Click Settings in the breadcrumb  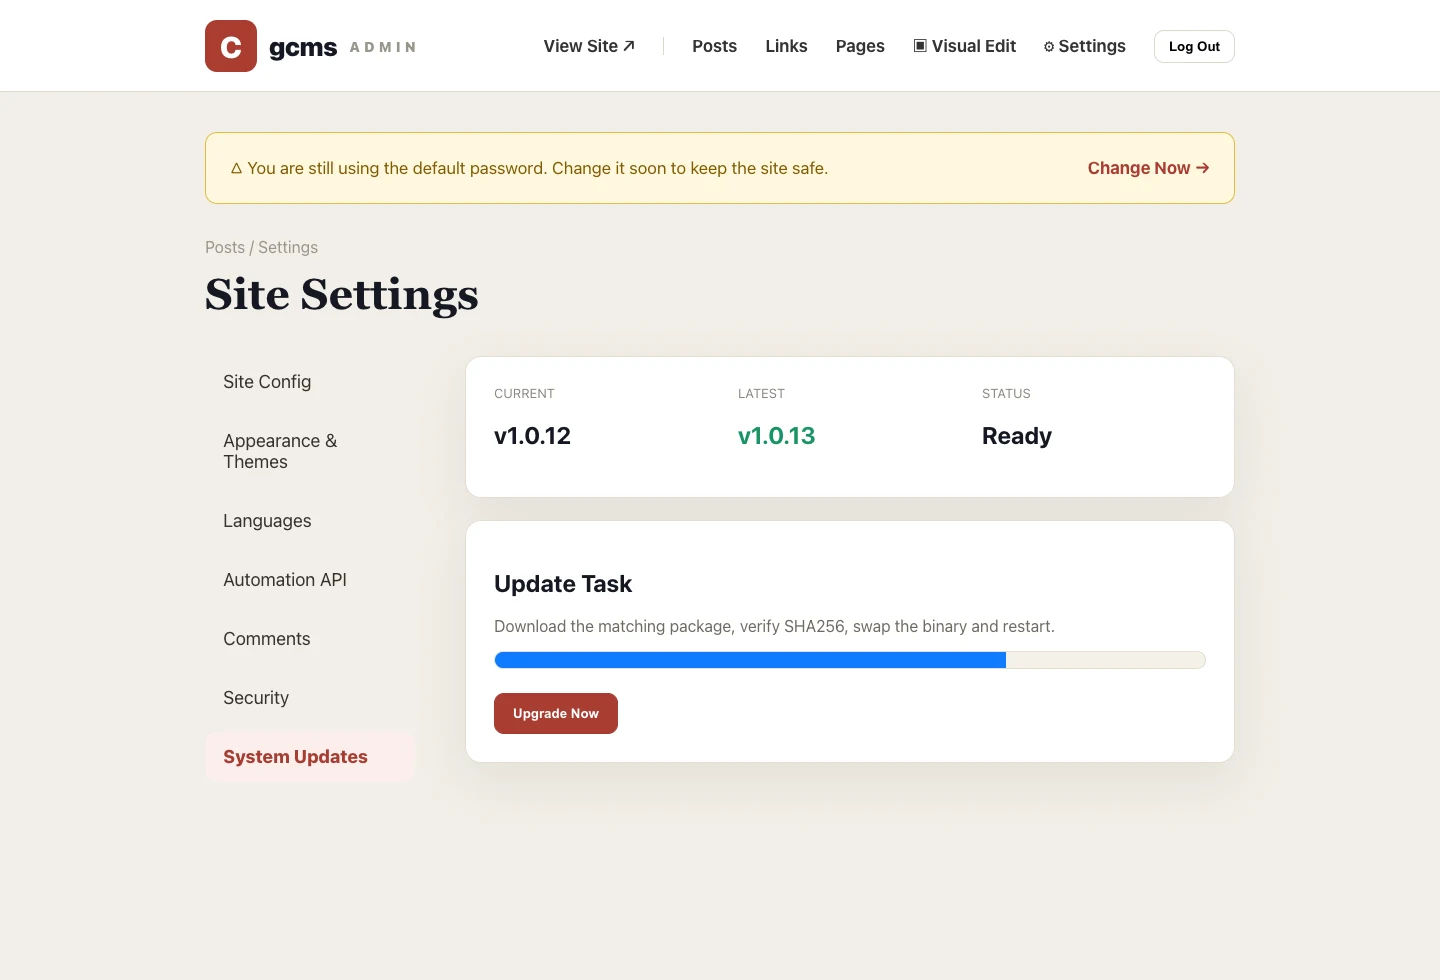(x=288, y=247)
